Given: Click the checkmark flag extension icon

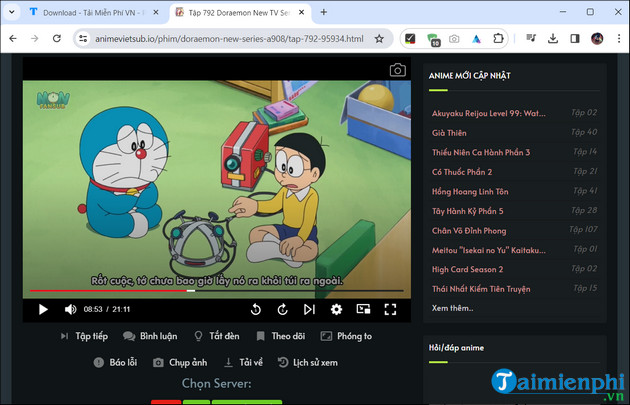Looking at the screenshot, I should tap(410, 39).
